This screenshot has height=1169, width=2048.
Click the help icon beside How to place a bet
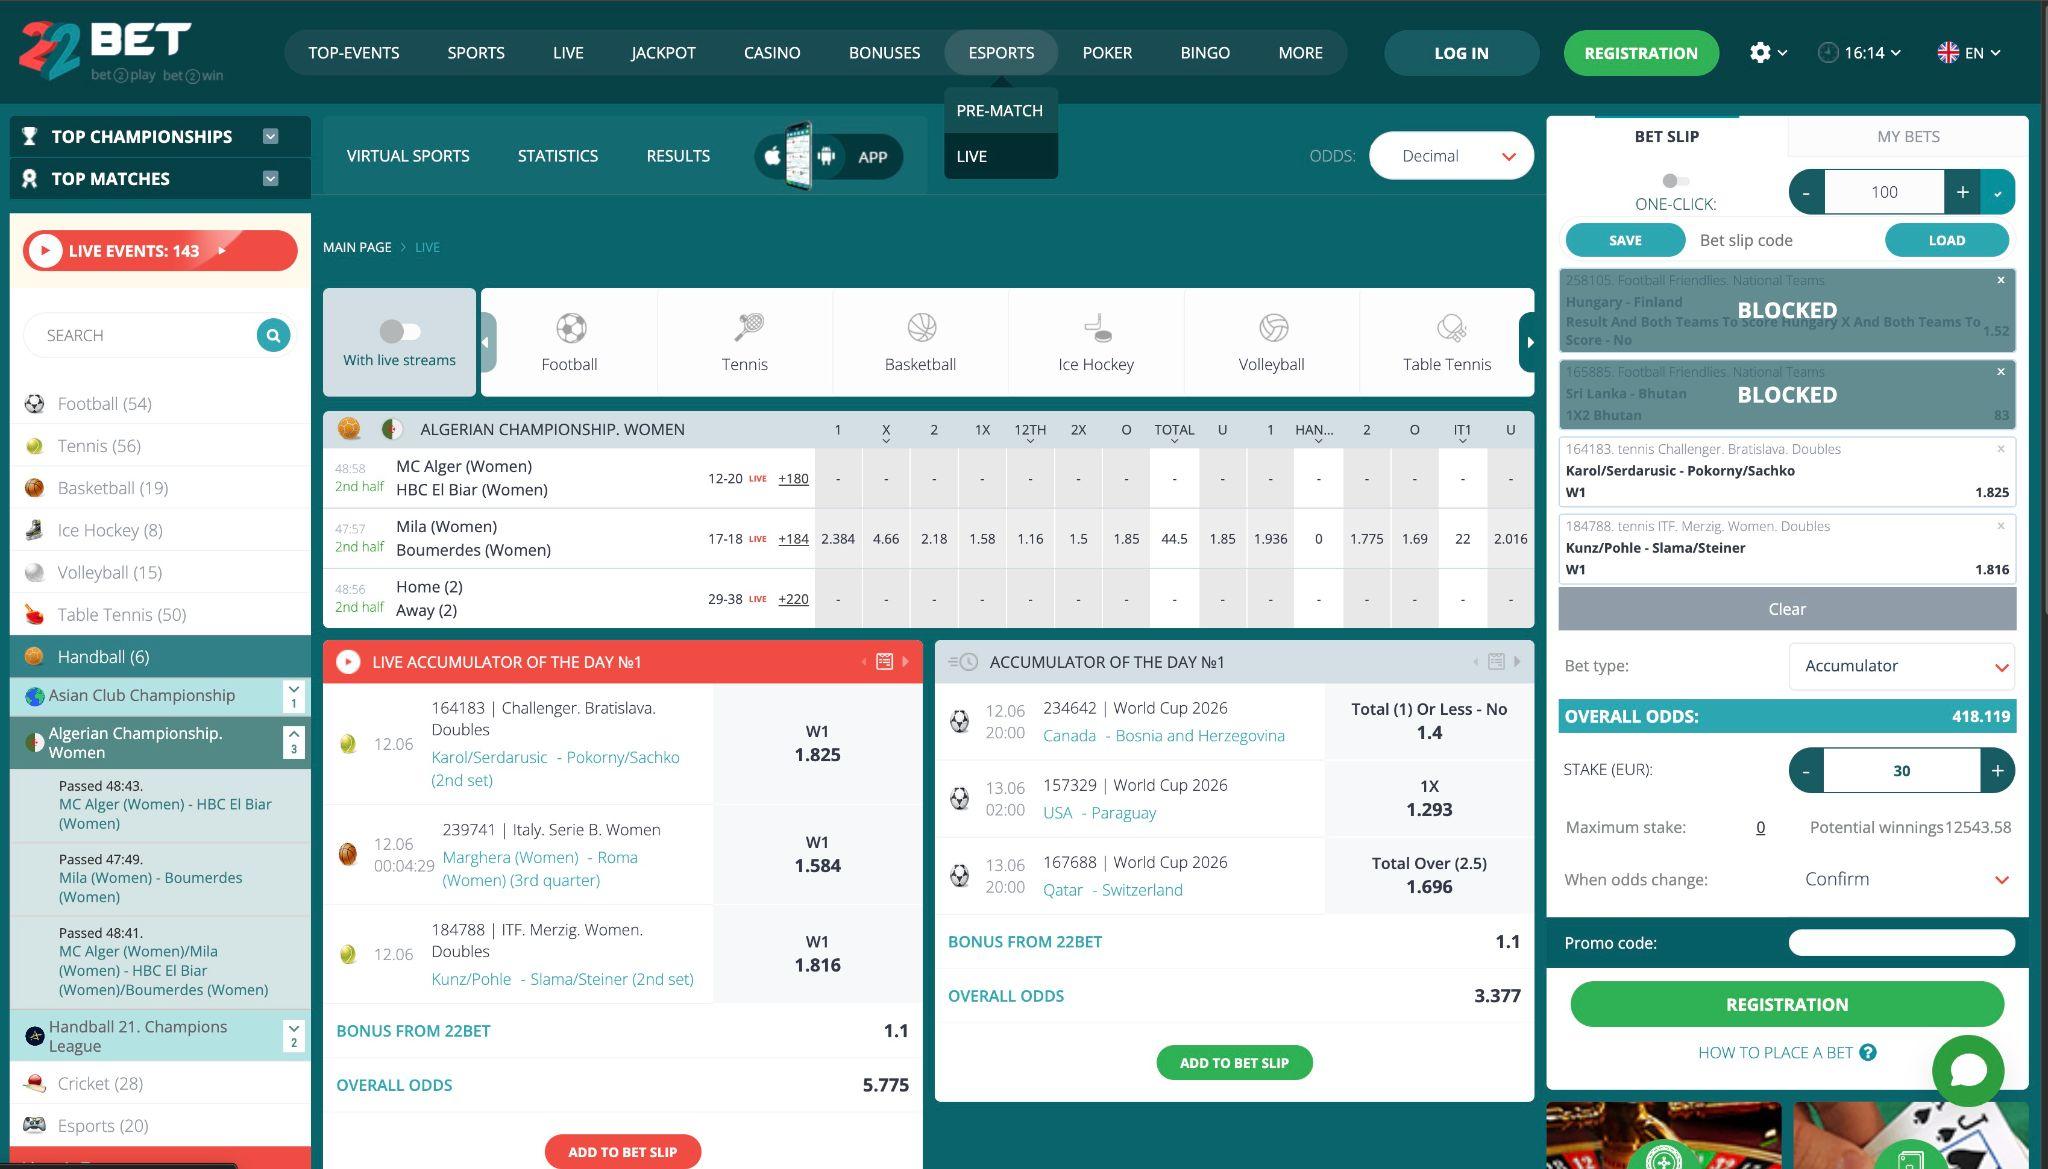pos(1868,1052)
